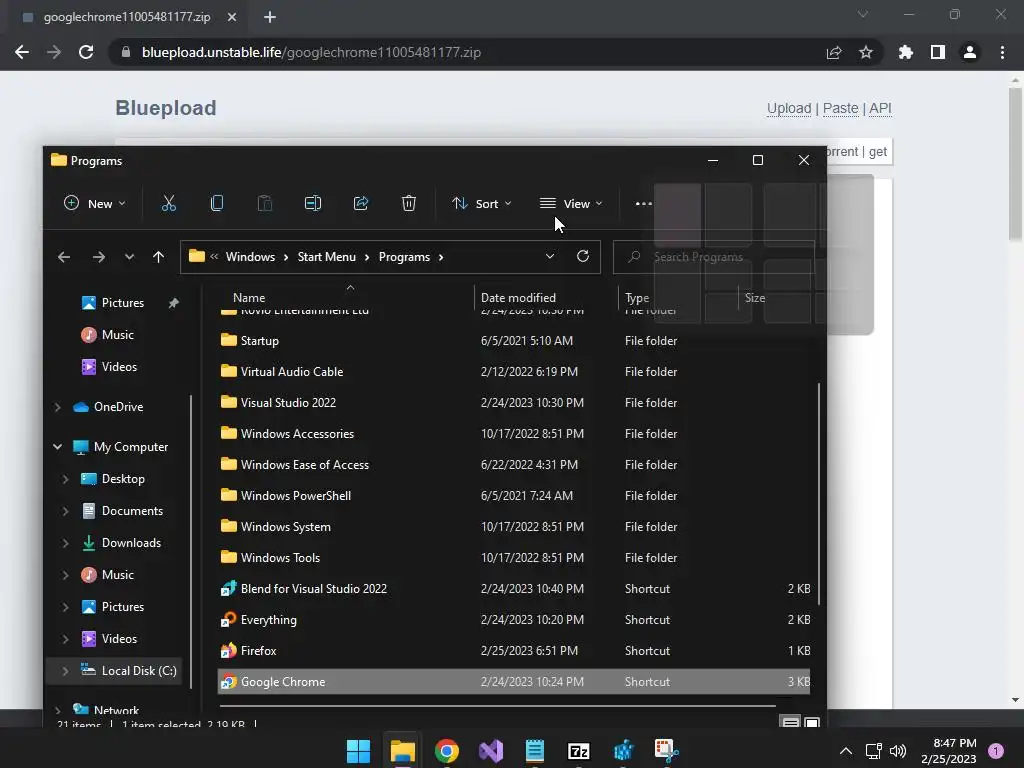Open Visual Studio from the taskbar
Viewport: 1024px width, 768px height.
click(x=490, y=751)
